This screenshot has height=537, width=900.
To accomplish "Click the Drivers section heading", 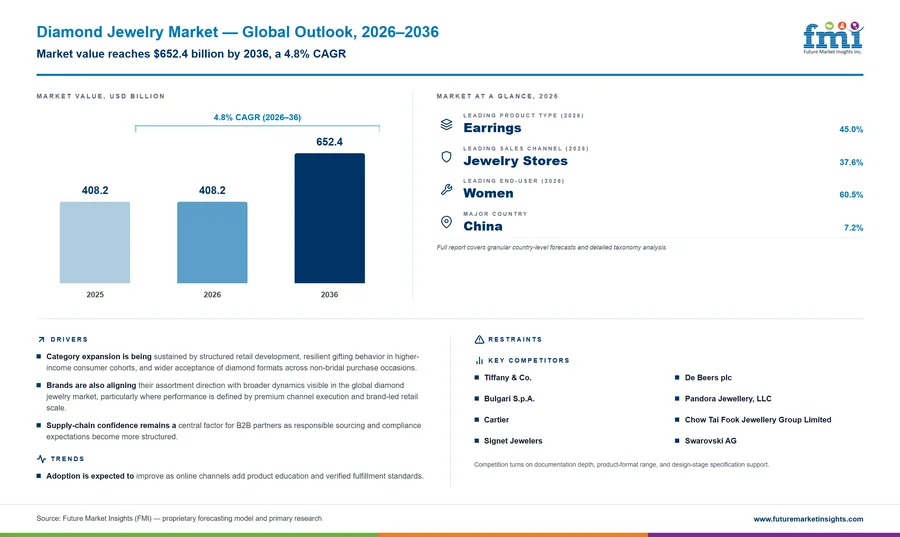I will 69,340.
